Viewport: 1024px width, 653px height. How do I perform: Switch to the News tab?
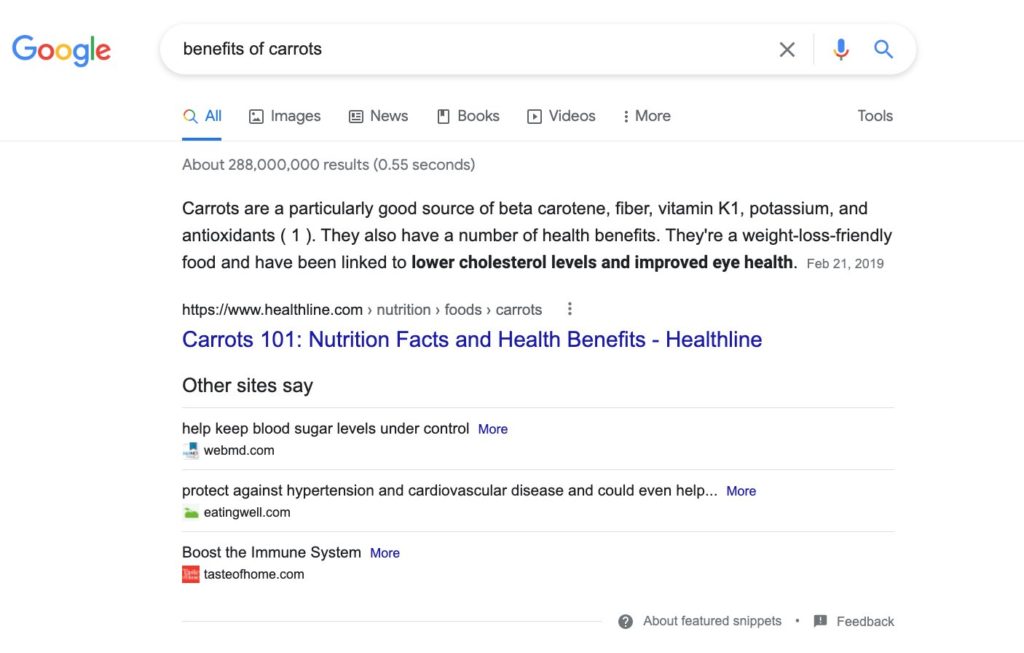point(378,116)
